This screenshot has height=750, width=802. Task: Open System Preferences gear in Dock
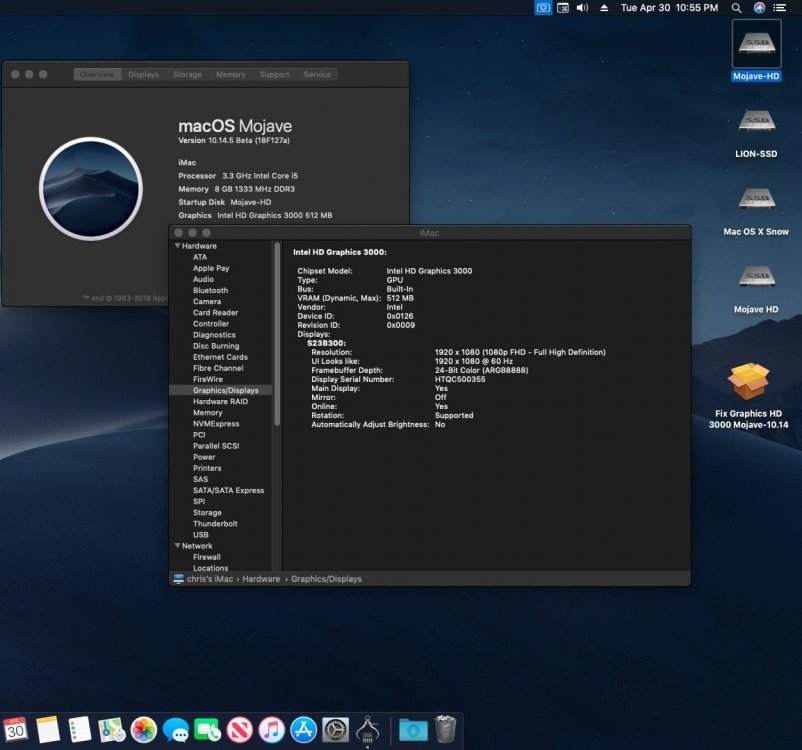(336, 730)
